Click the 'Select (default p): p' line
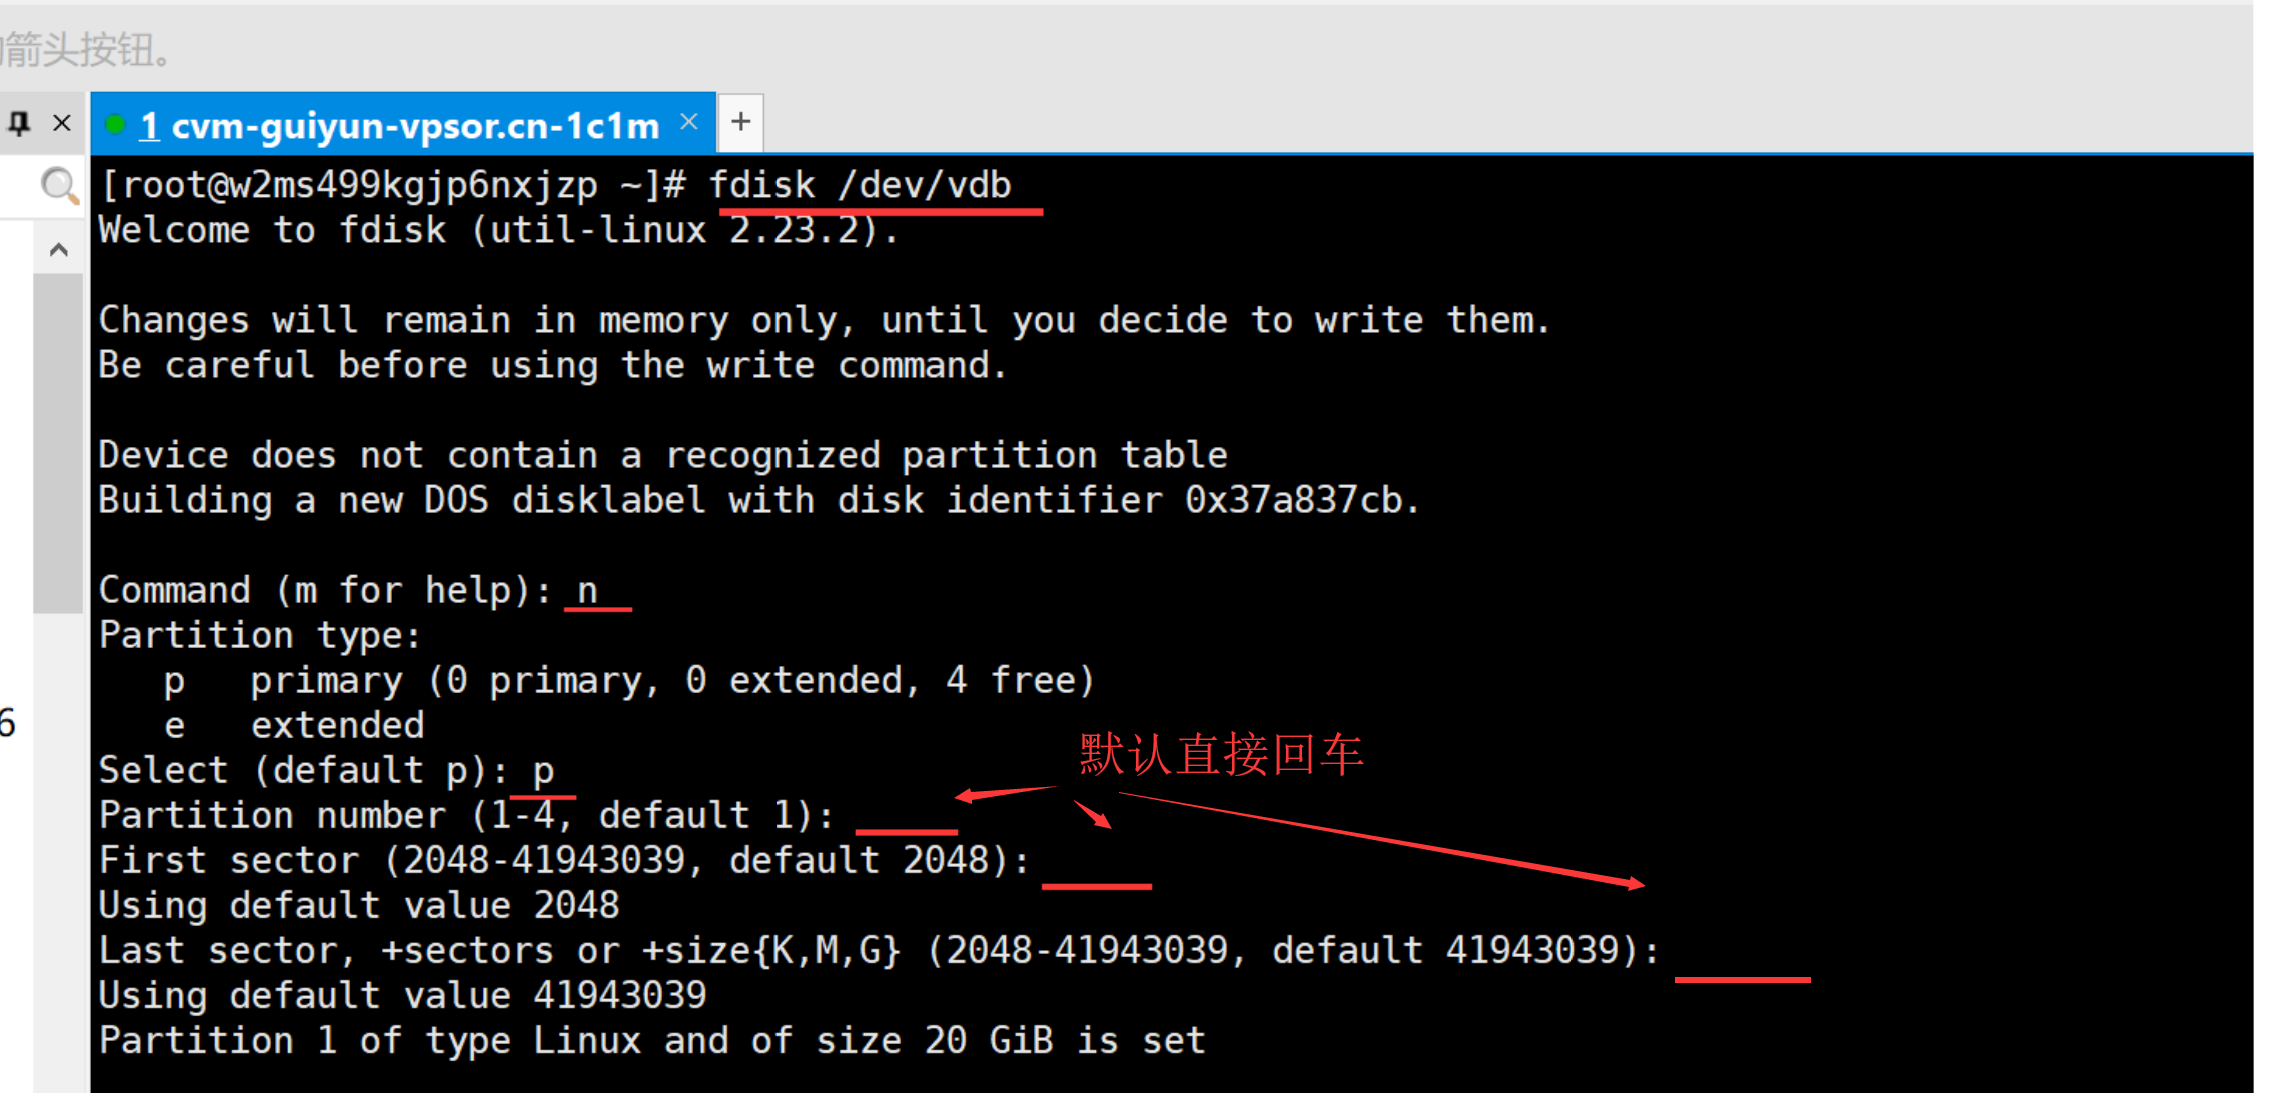The height and width of the screenshot is (1094, 2269). [326, 770]
